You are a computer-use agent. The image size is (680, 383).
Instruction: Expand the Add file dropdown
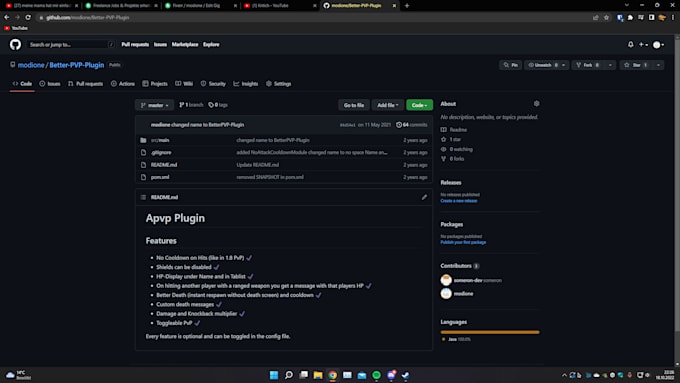point(387,105)
